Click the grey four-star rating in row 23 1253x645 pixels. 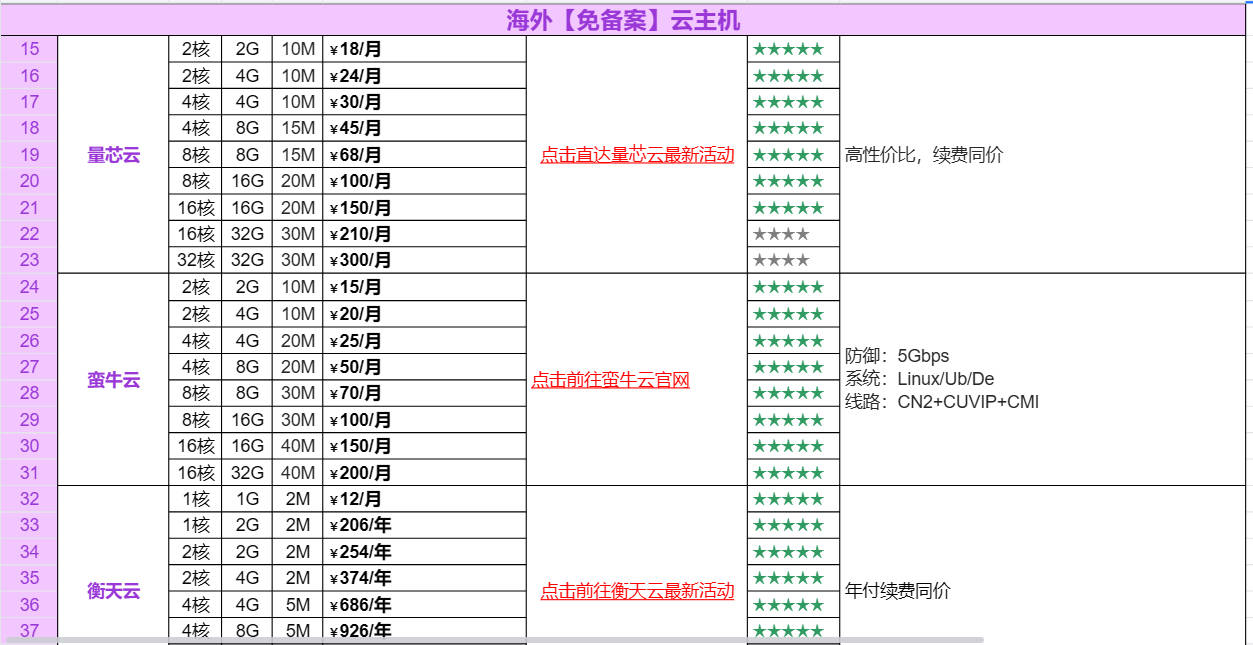(781, 260)
